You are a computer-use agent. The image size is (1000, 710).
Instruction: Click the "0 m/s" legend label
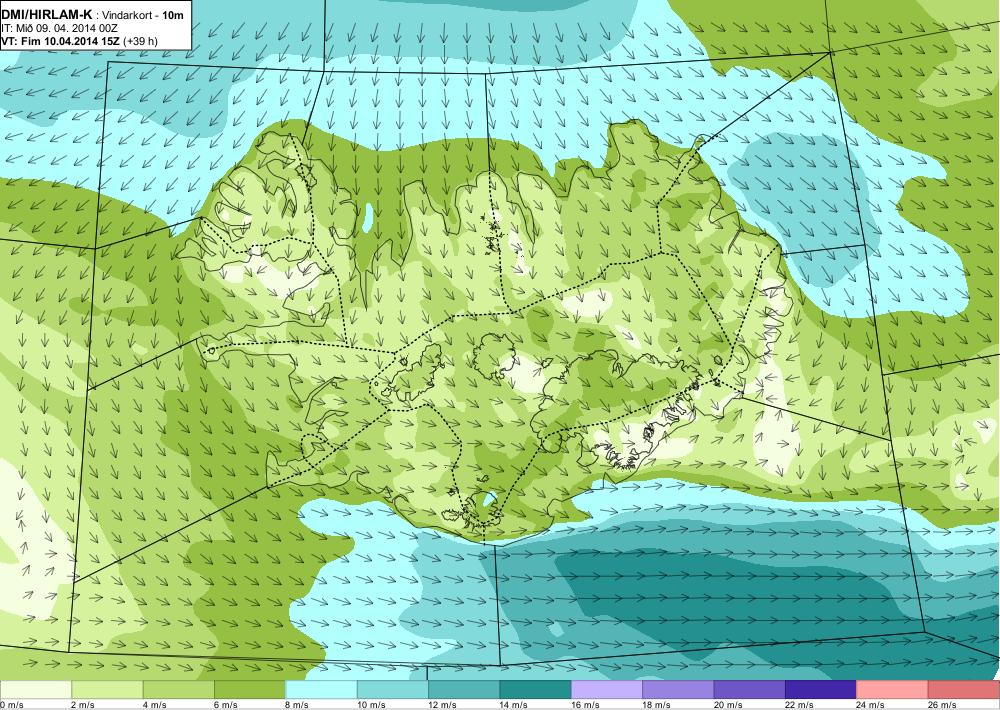pos(11,705)
